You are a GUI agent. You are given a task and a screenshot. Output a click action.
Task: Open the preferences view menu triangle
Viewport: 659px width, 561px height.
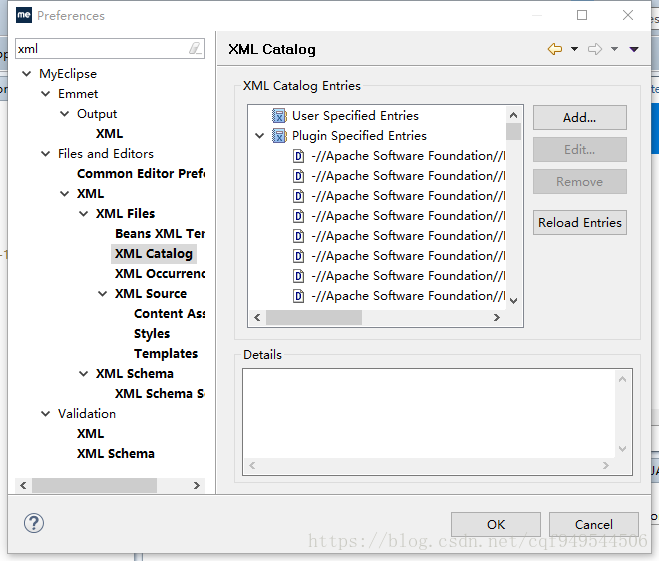634,50
